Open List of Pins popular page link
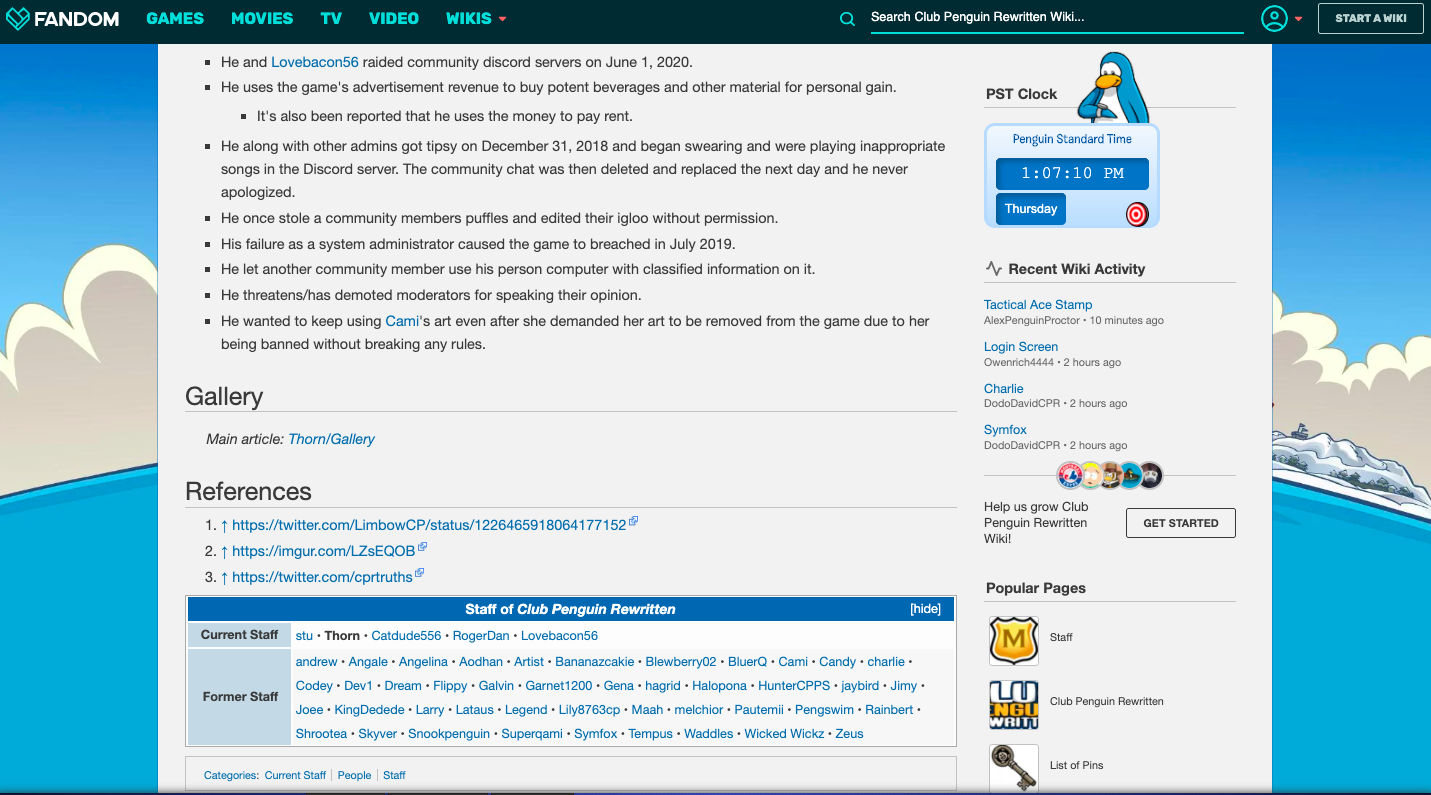 (1076, 765)
